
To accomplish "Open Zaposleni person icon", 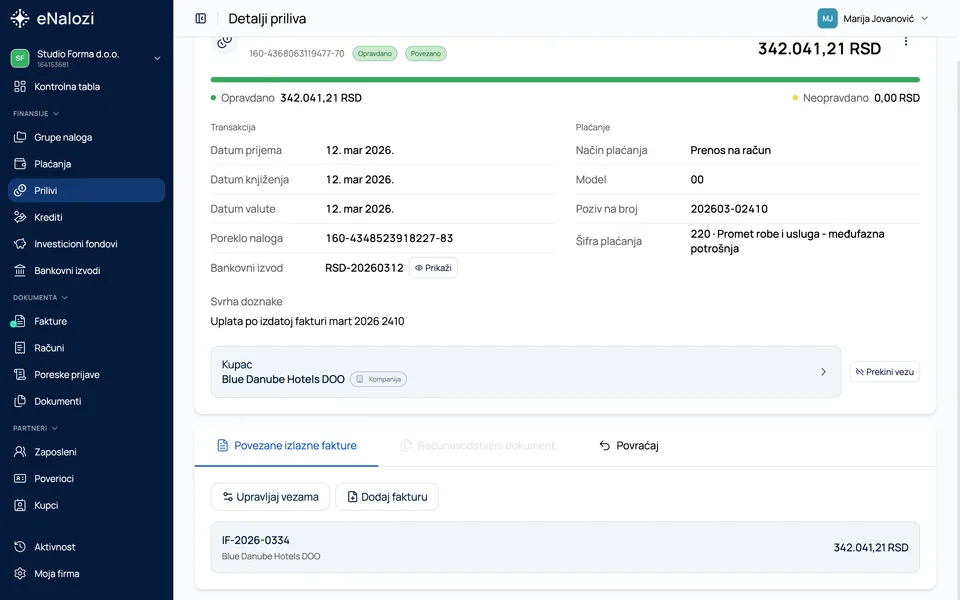I will tap(20, 452).
